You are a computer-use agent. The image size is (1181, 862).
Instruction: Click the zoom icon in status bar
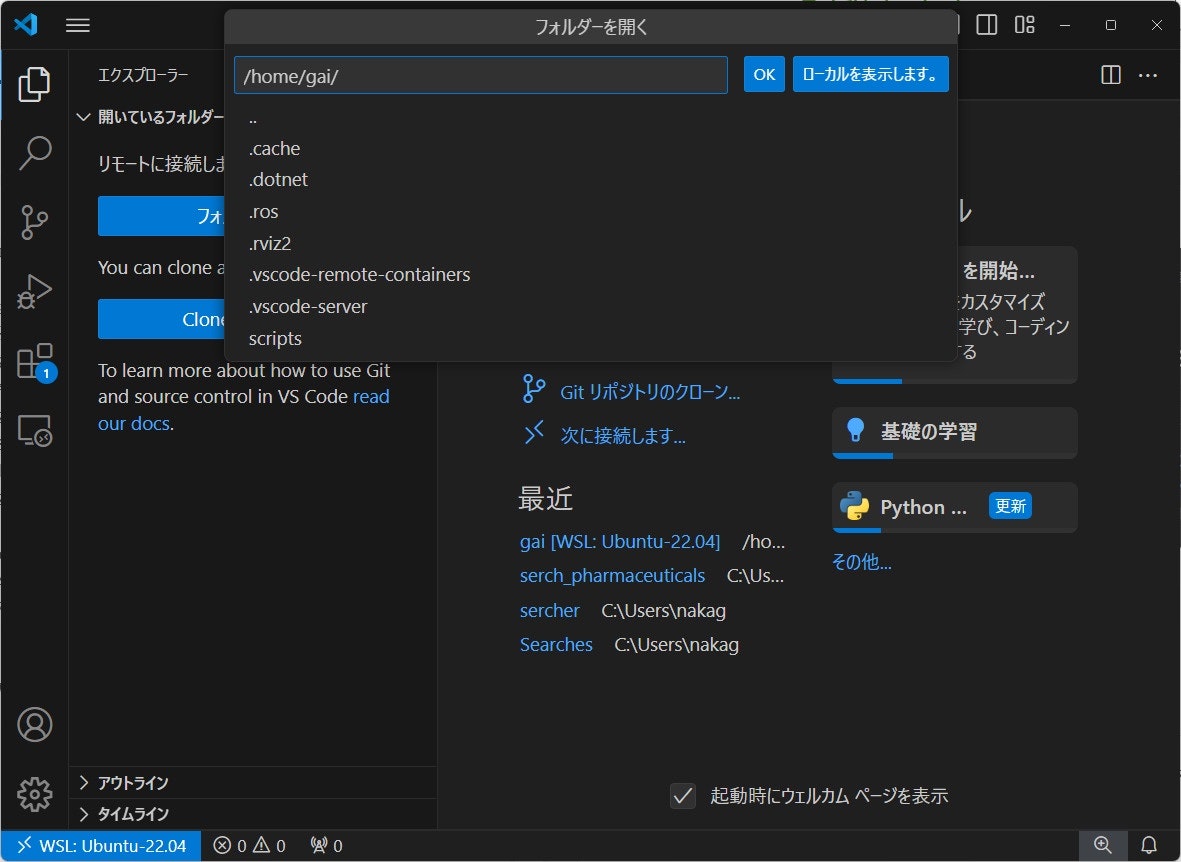(x=1103, y=845)
